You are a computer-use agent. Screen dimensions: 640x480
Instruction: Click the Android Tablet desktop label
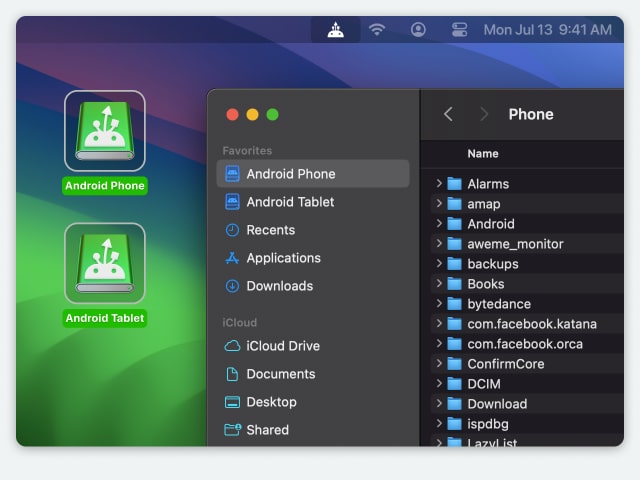(x=105, y=318)
